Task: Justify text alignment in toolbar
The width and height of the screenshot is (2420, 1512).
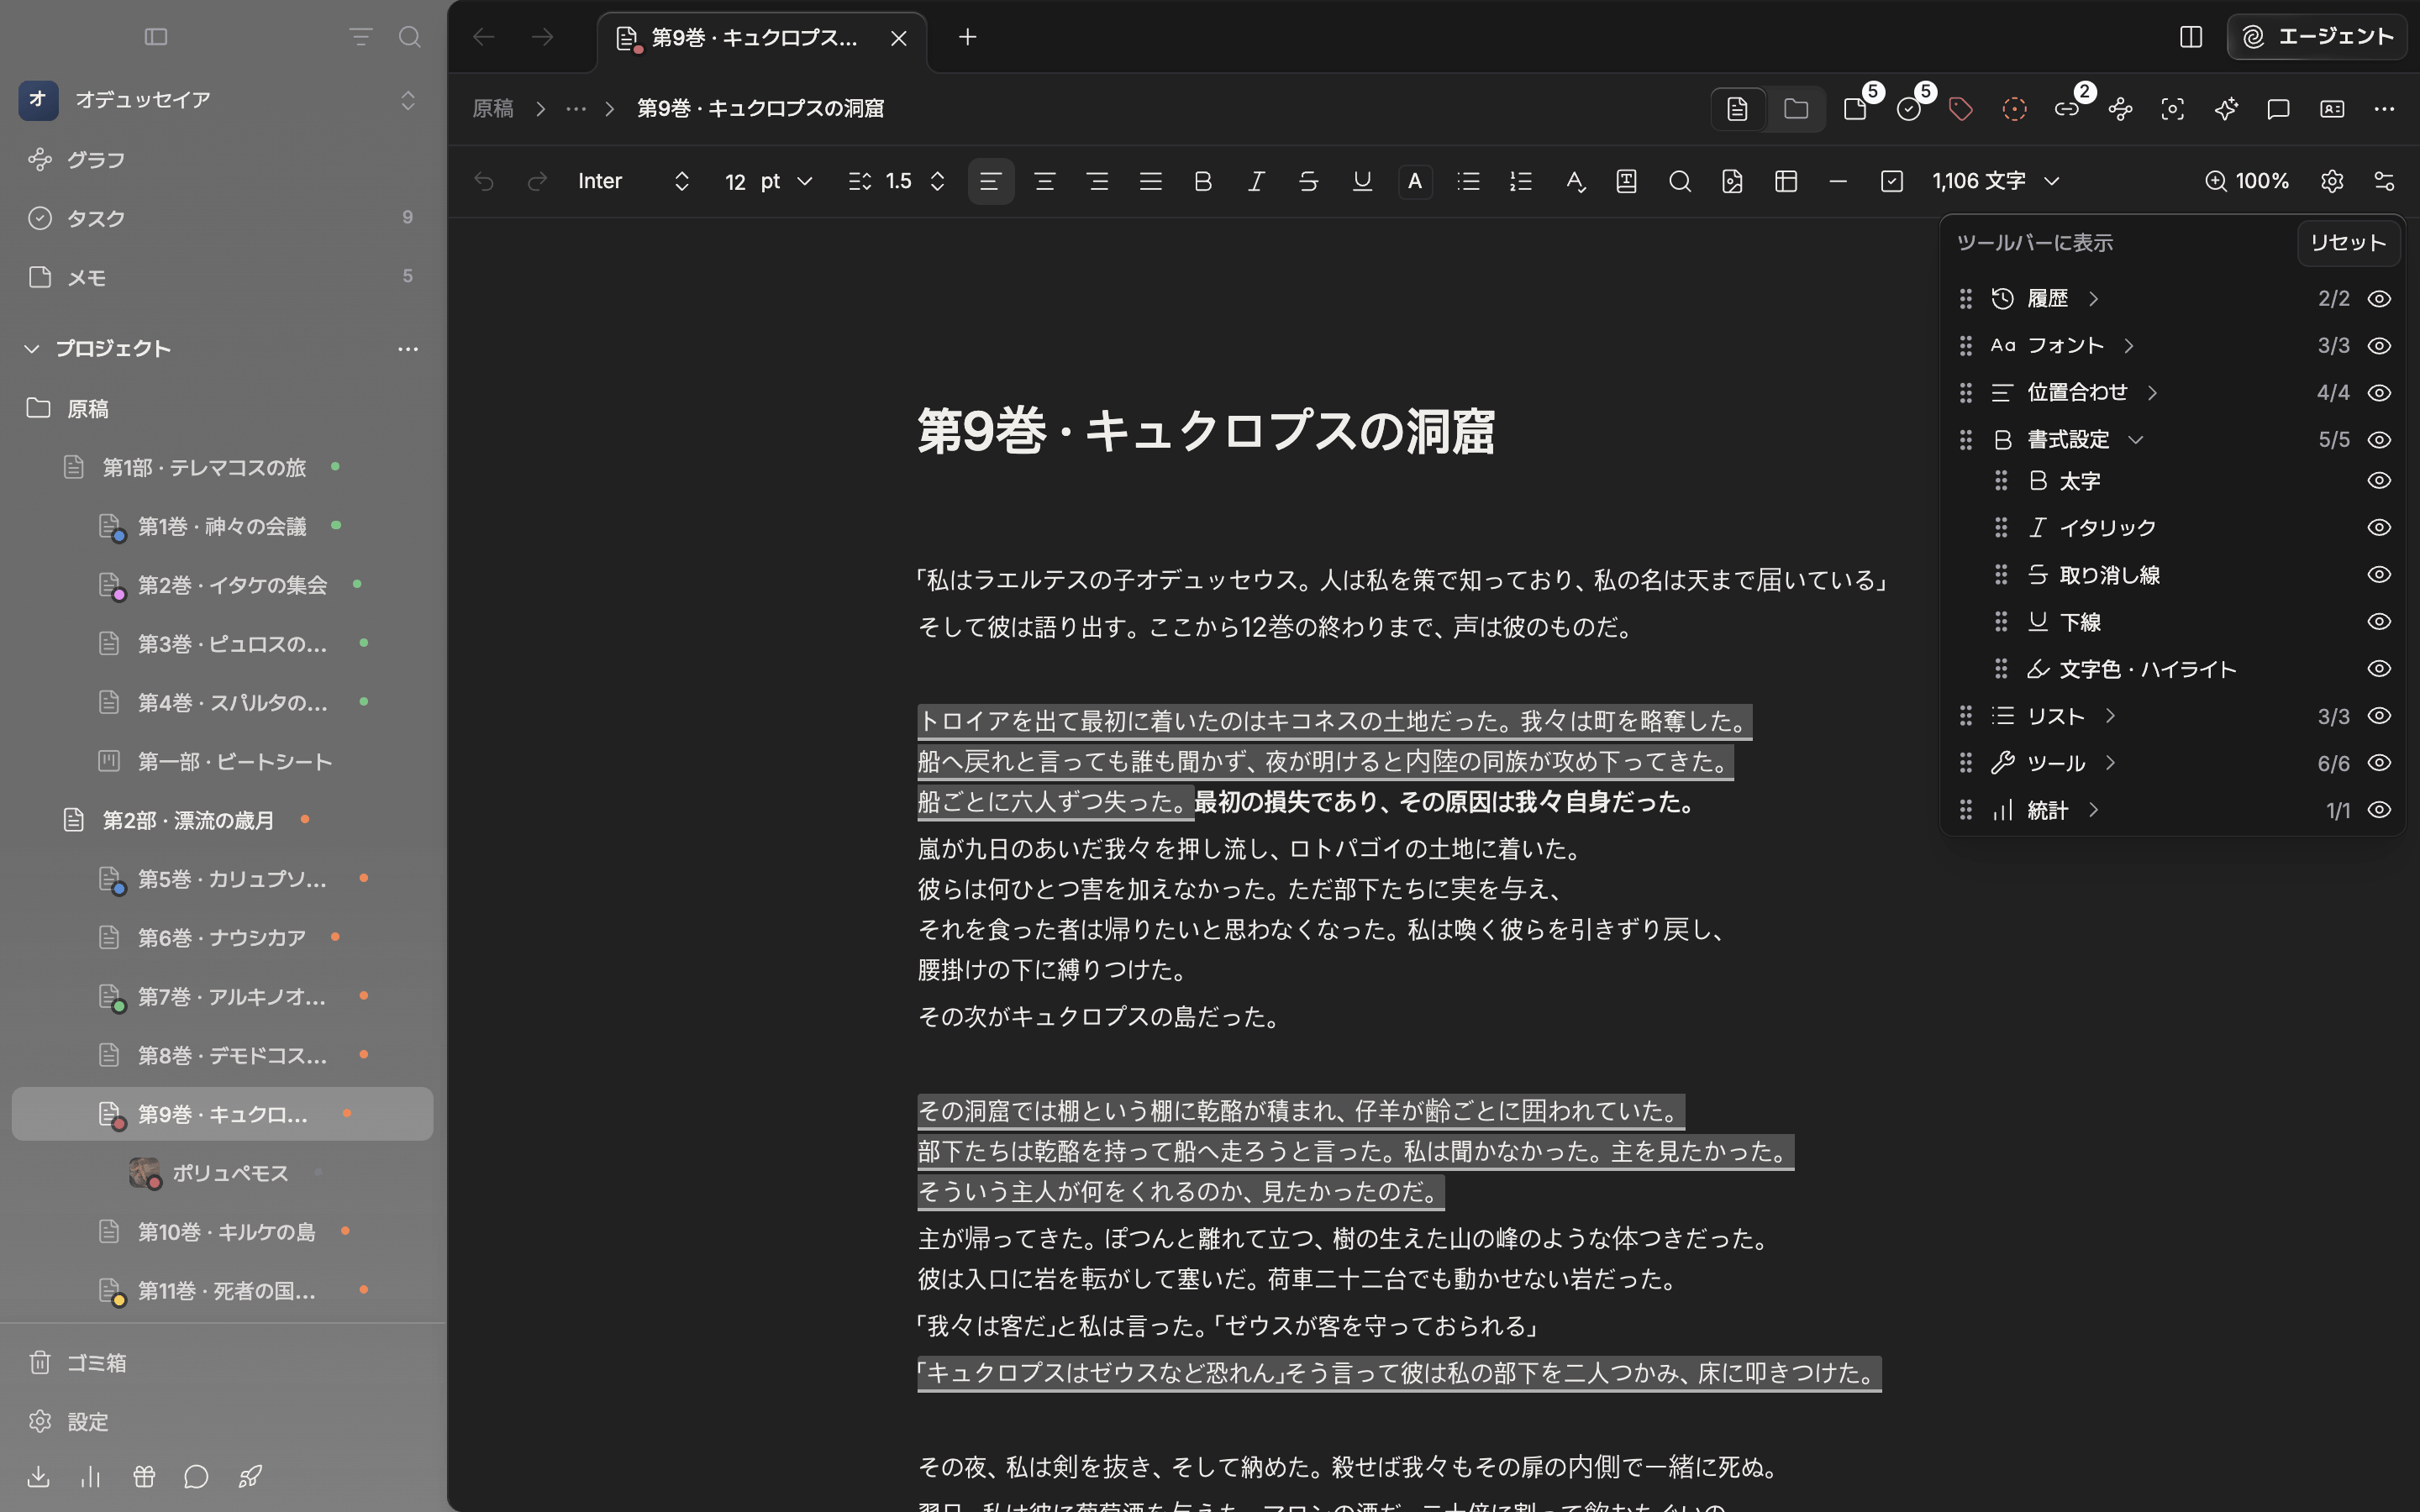Action: tap(1150, 181)
